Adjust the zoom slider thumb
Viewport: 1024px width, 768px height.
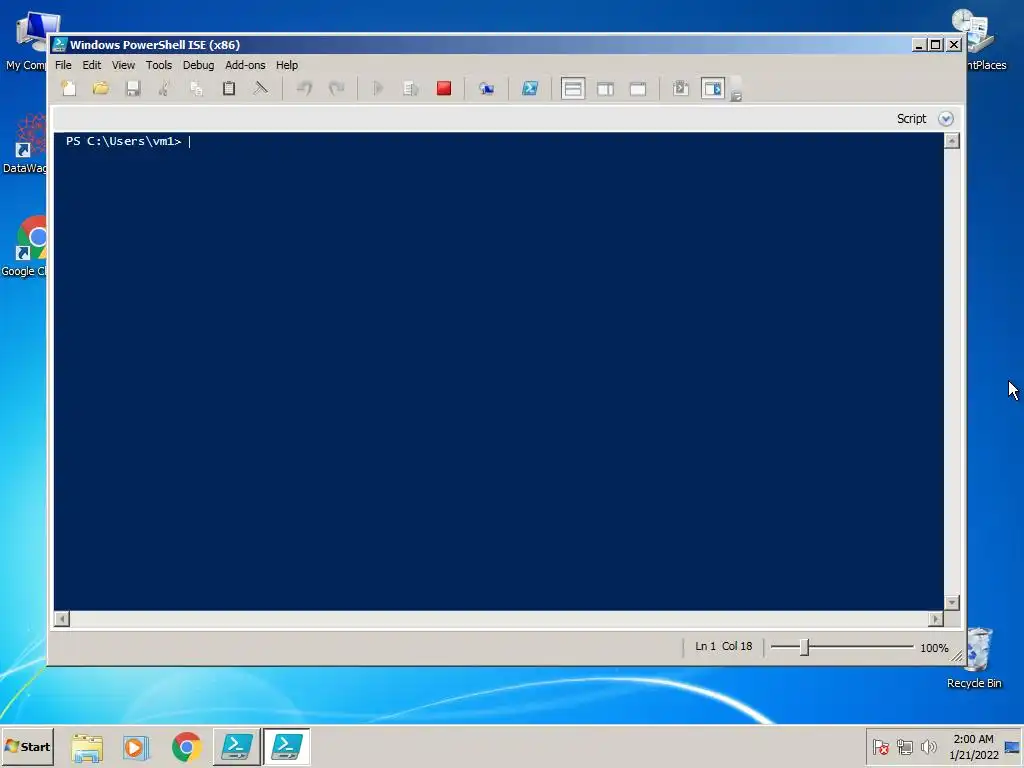point(805,647)
